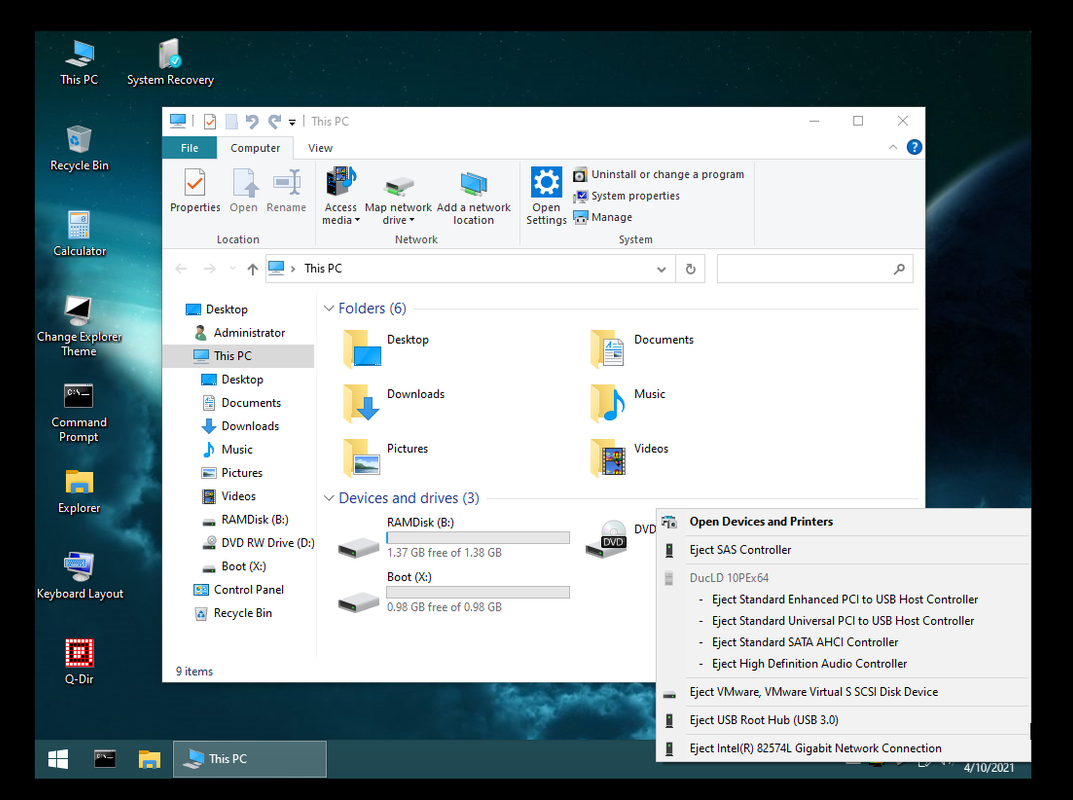Select Administrator in navigation pane
Screen dimensions: 1073x800
[x=240, y=333]
